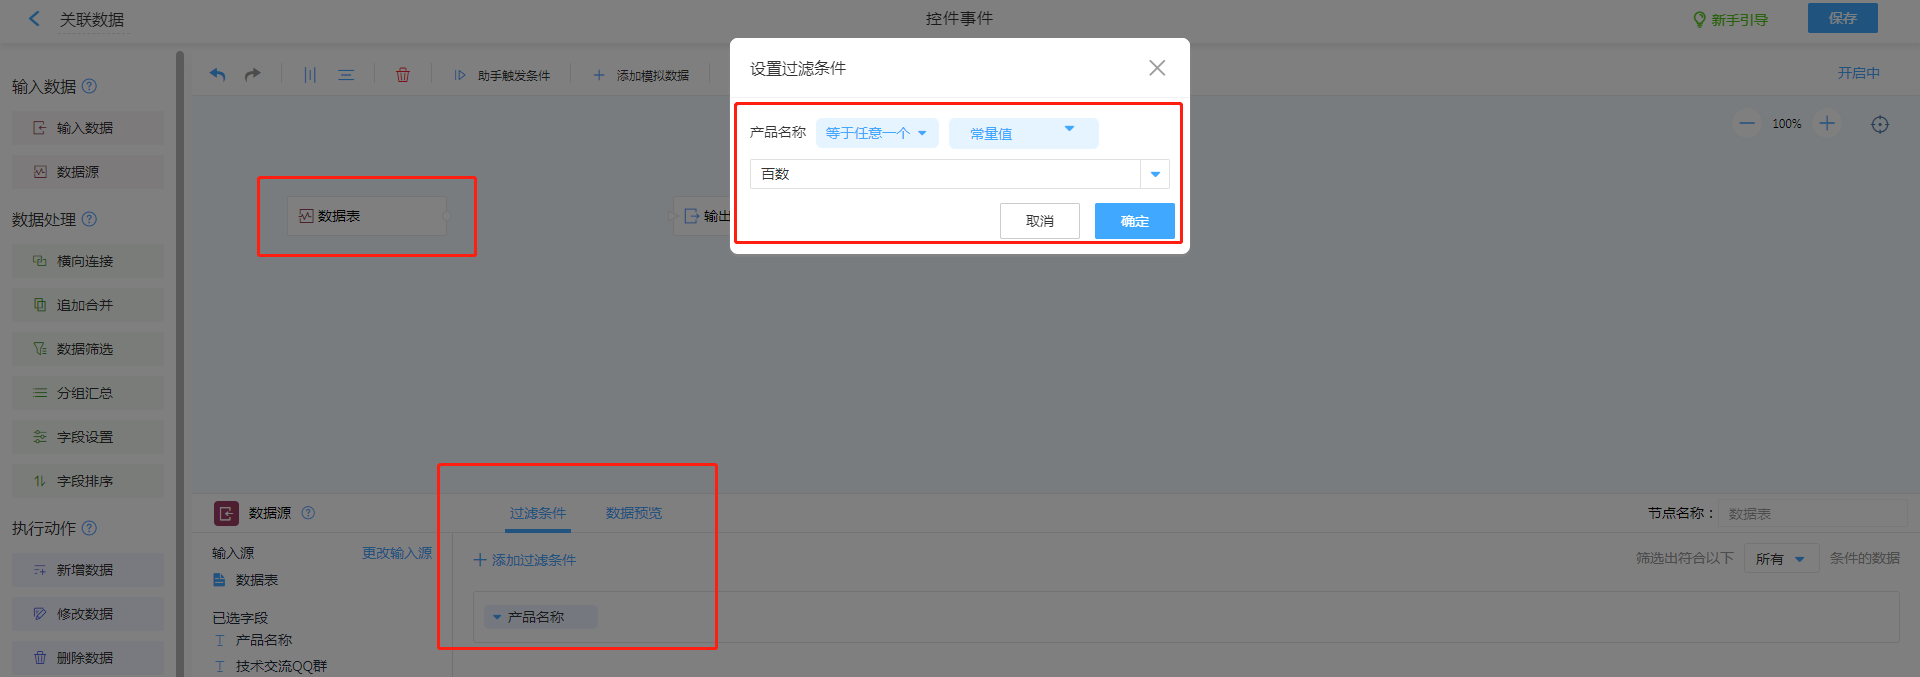Close the 设置过滤条件 dialog
Image resolution: width=1920 pixels, height=677 pixels.
point(1157,68)
